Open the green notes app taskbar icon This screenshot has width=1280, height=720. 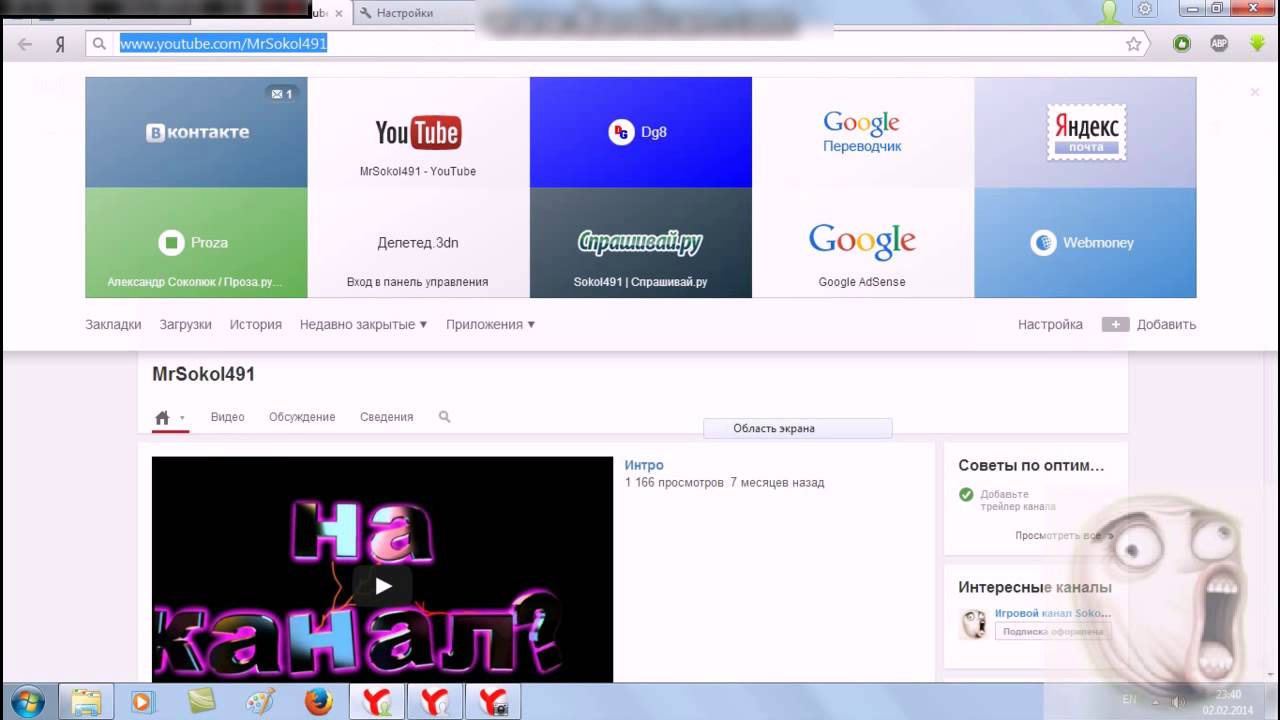[201, 702]
